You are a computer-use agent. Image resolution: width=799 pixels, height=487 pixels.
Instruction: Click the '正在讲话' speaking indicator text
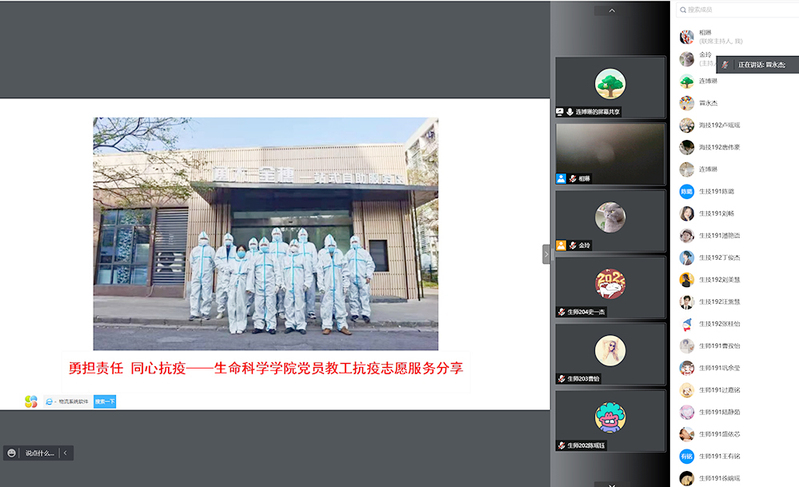[x=761, y=65]
